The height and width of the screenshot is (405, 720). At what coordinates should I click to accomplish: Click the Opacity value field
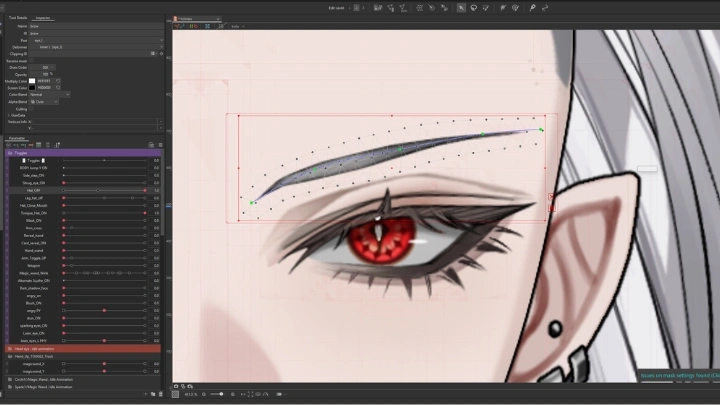(39, 74)
